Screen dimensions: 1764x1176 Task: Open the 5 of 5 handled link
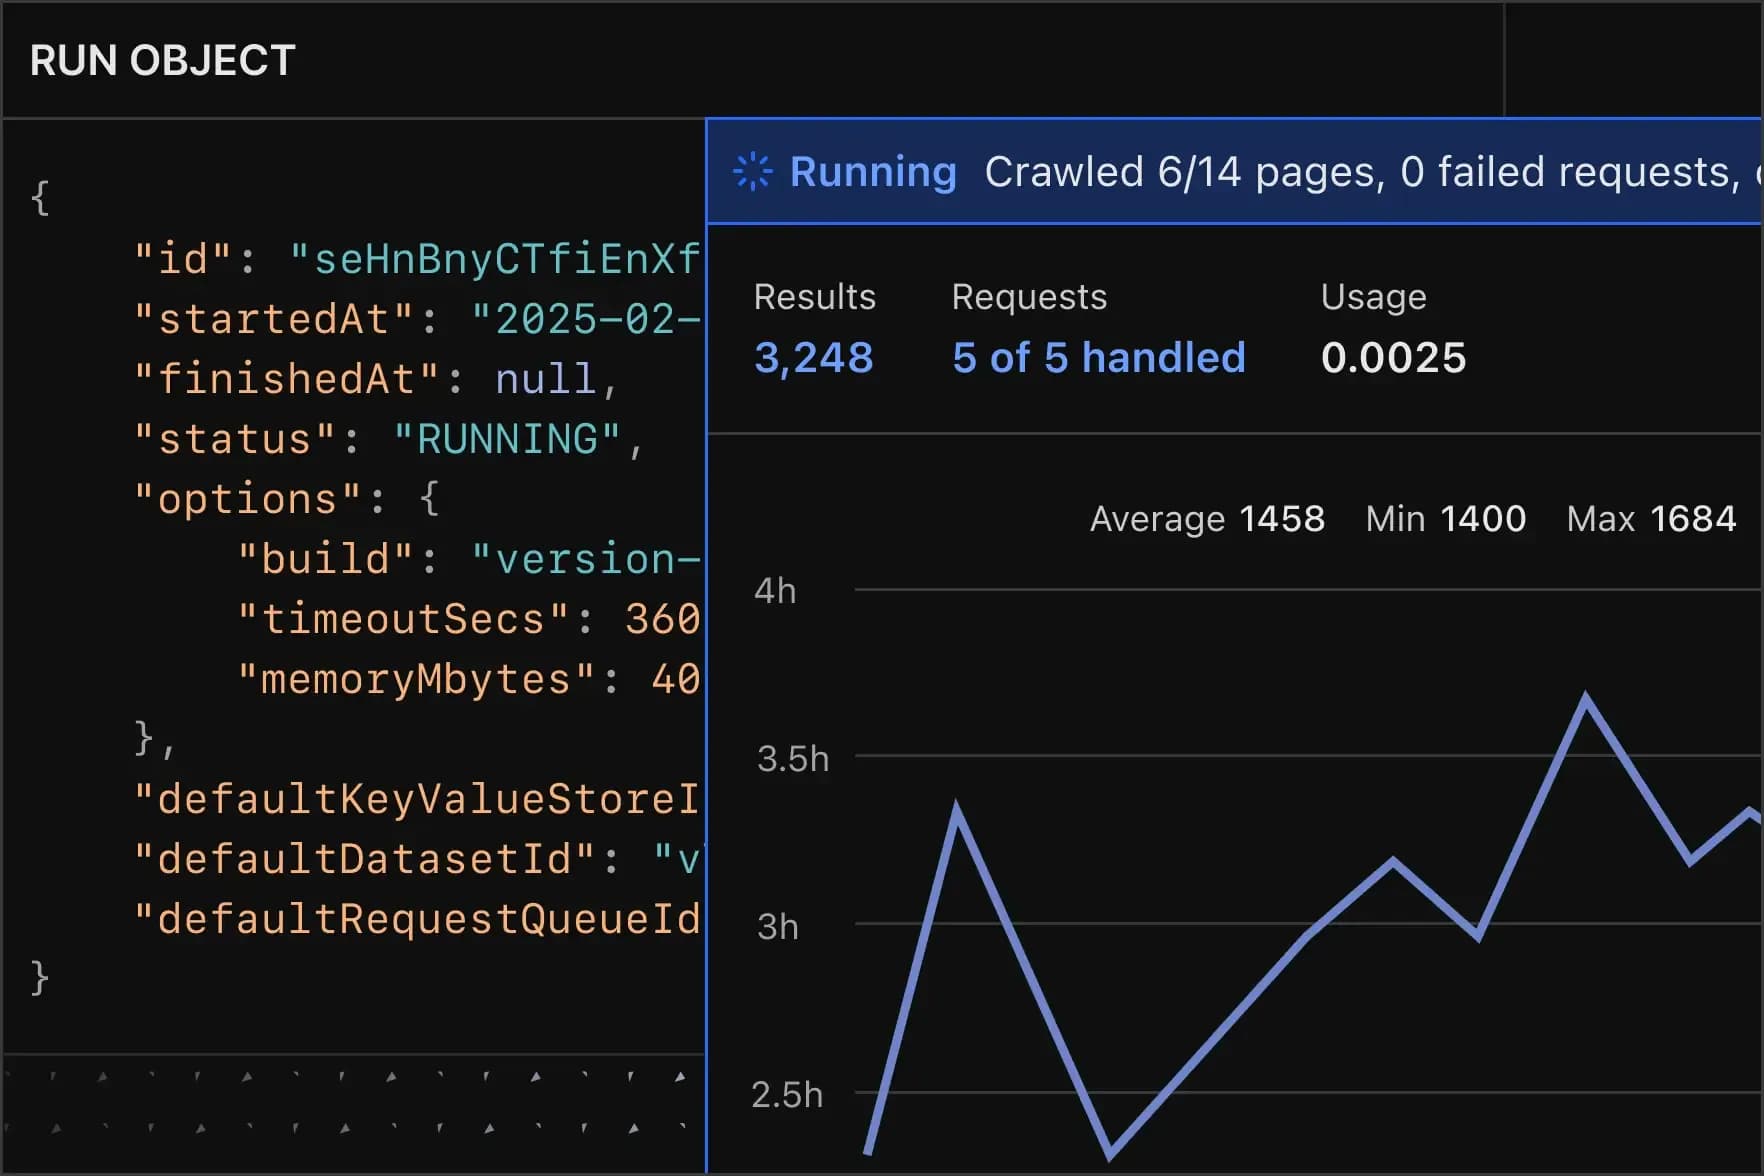tap(1099, 358)
